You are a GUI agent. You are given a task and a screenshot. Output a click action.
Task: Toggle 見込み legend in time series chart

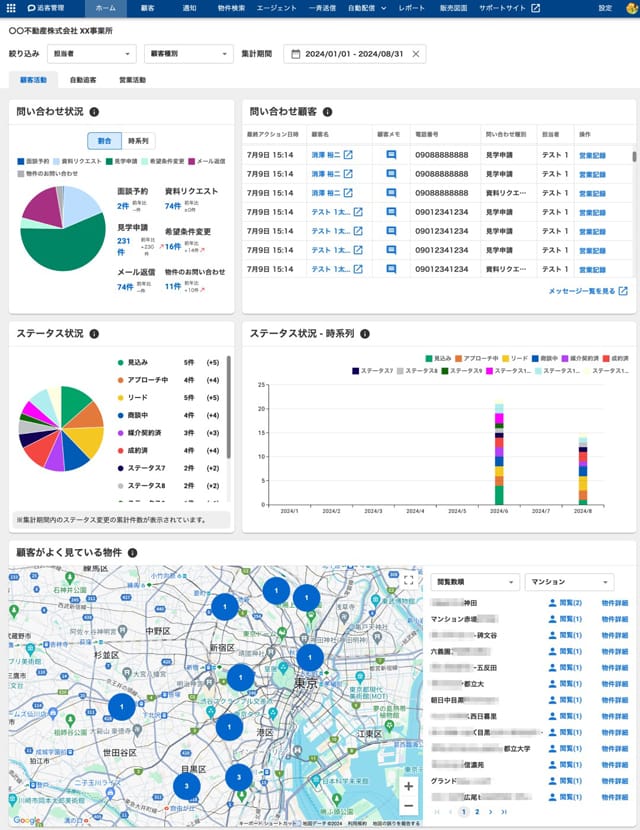(x=438, y=358)
